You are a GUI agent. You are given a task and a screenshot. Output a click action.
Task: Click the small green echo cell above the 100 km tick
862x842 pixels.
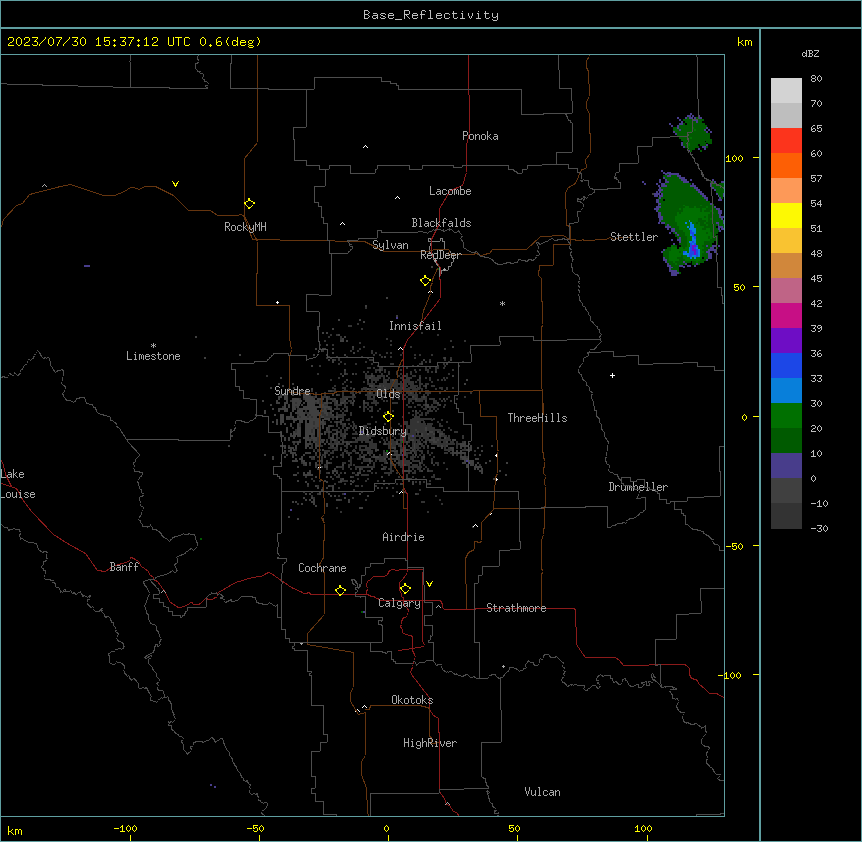(693, 132)
